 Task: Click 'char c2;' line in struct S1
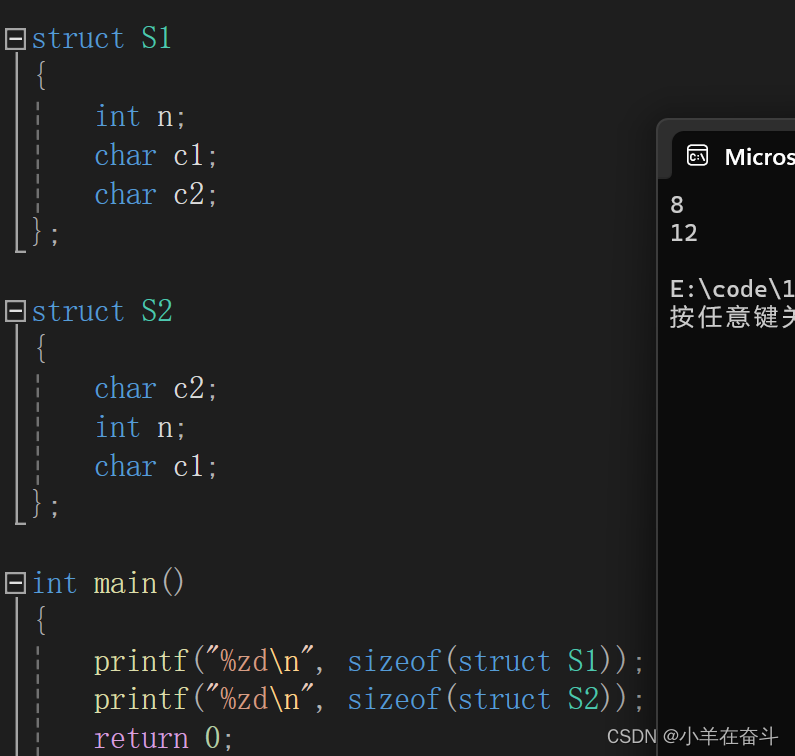156,194
